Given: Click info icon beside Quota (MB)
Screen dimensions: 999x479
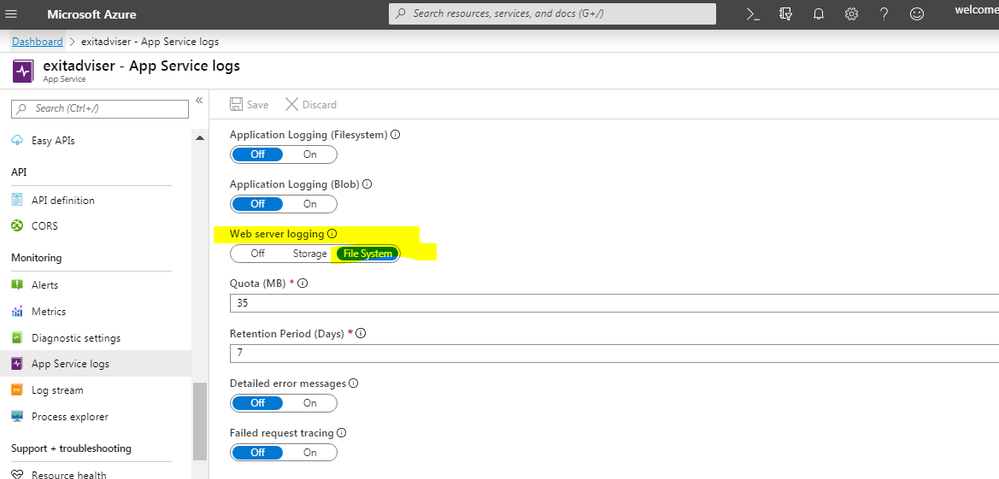Looking at the screenshot, I should click(303, 283).
